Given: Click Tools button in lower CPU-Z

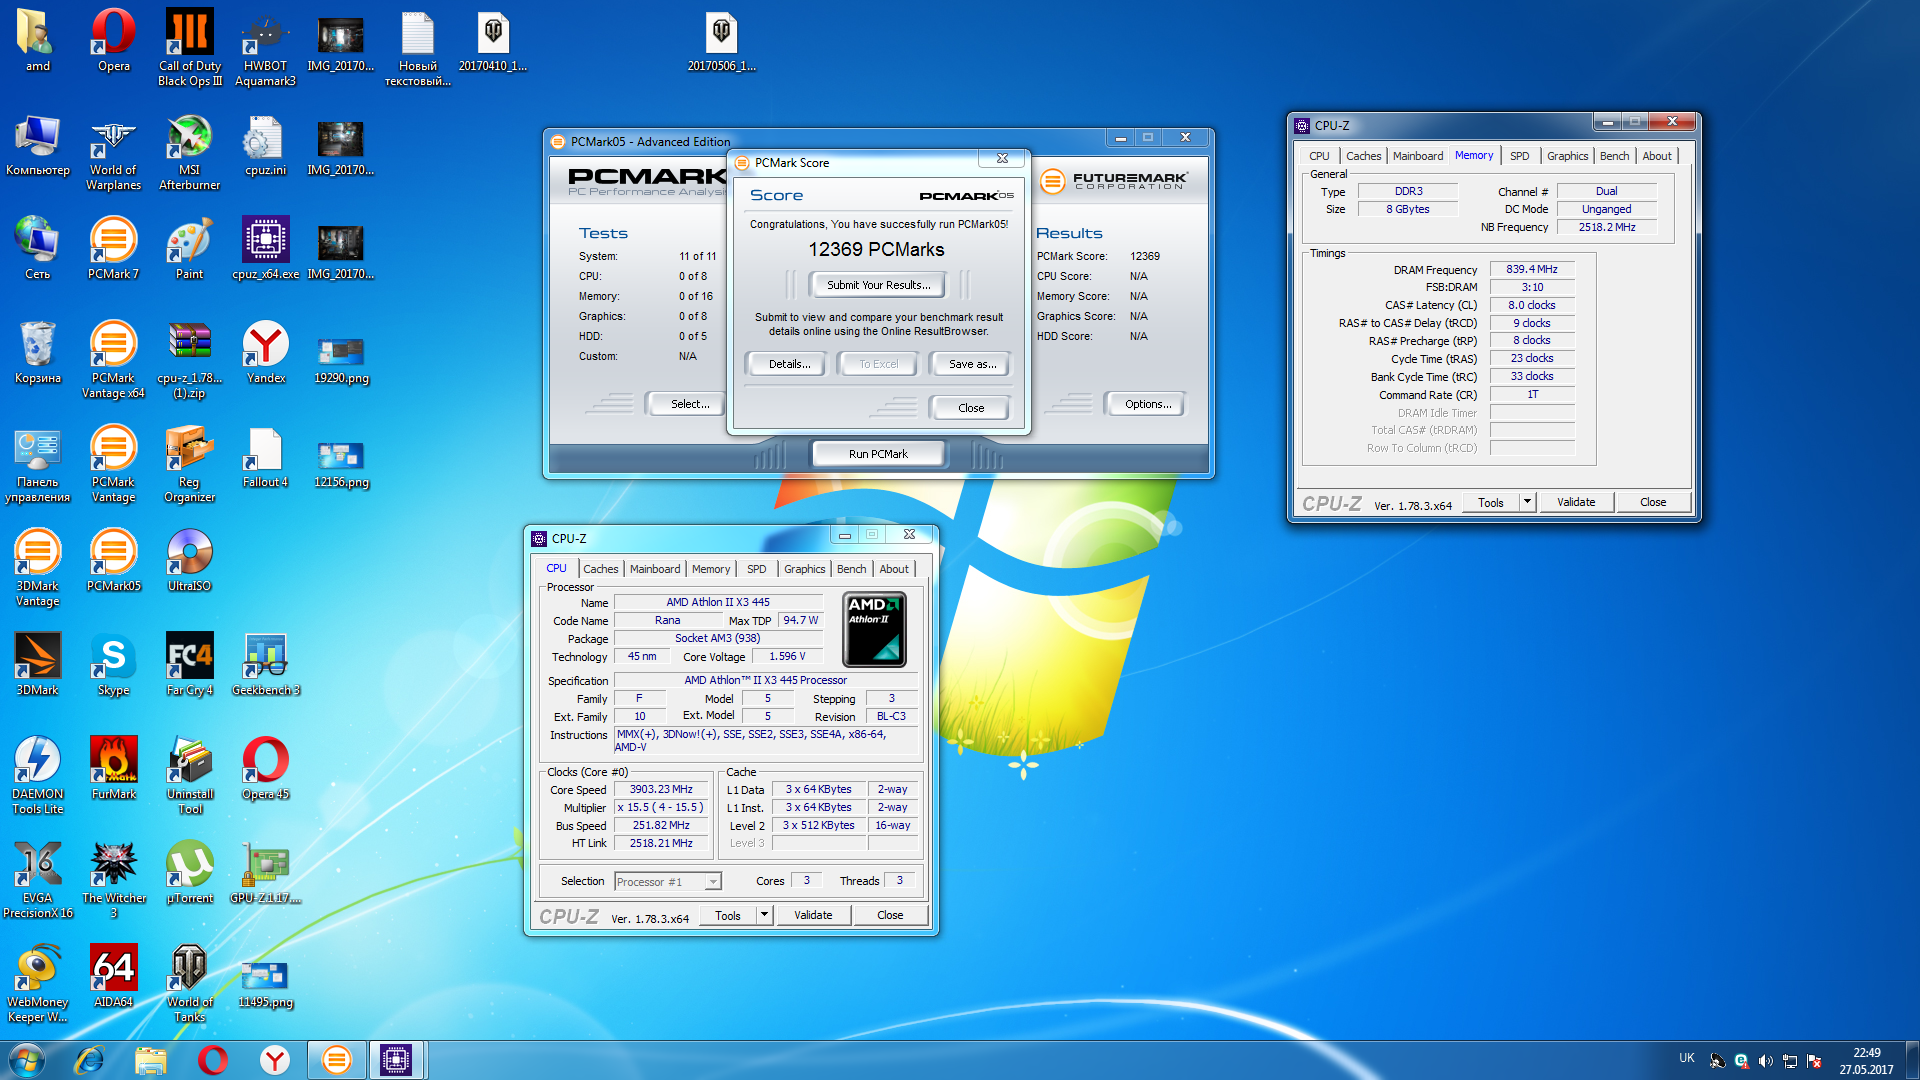Looking at the screenshot, I should (727, 915).
